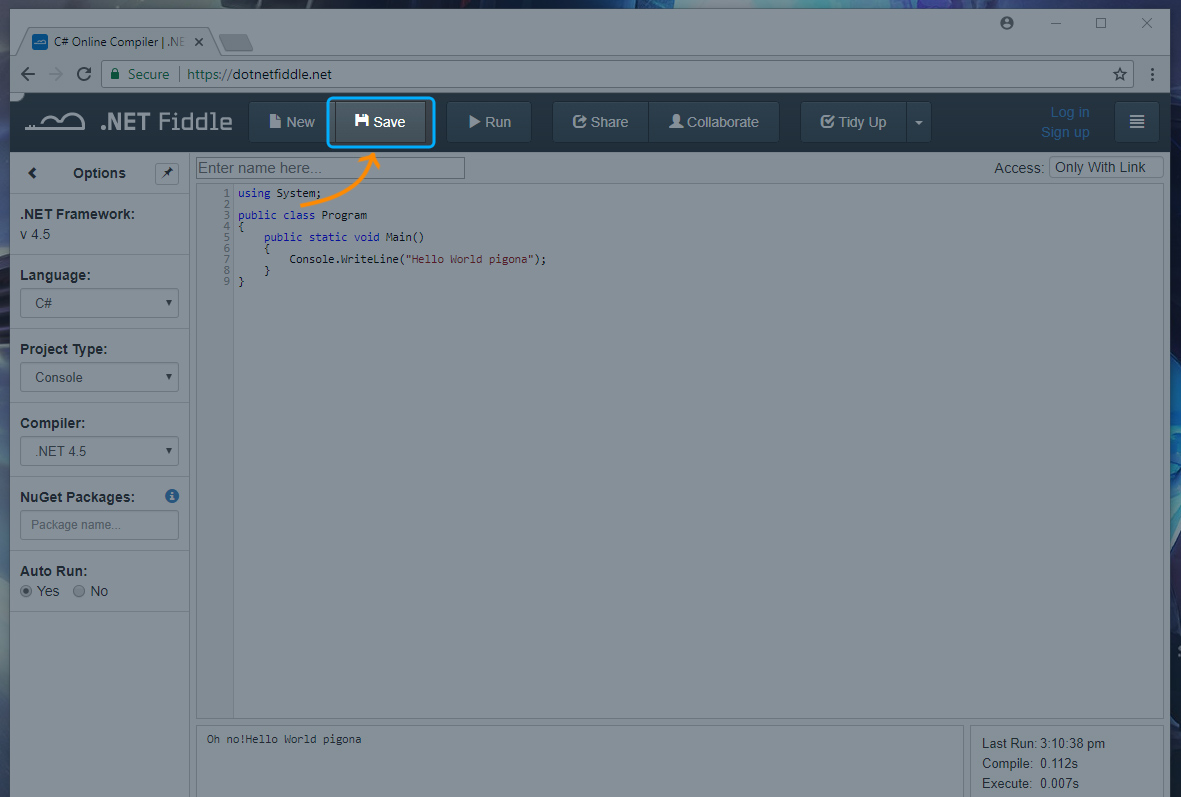1181x797 pixels.
Task: Change Access dropdown from Only With Link
Action: pos(1105,167)
